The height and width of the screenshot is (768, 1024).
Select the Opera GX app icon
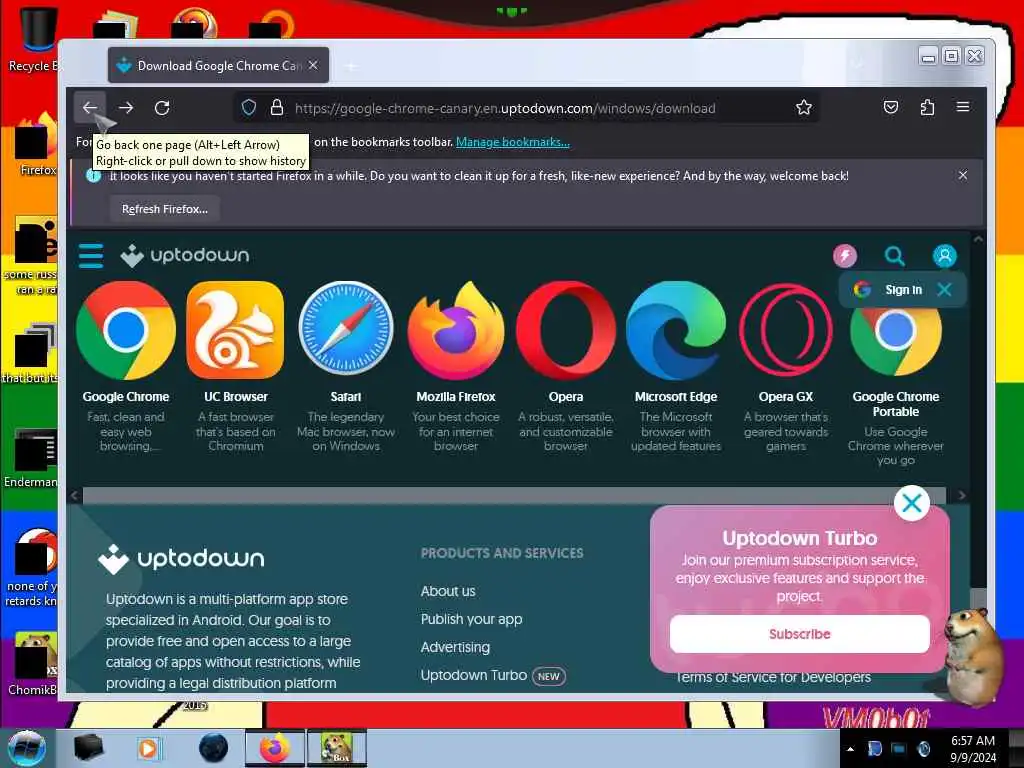tap(786, 330)
